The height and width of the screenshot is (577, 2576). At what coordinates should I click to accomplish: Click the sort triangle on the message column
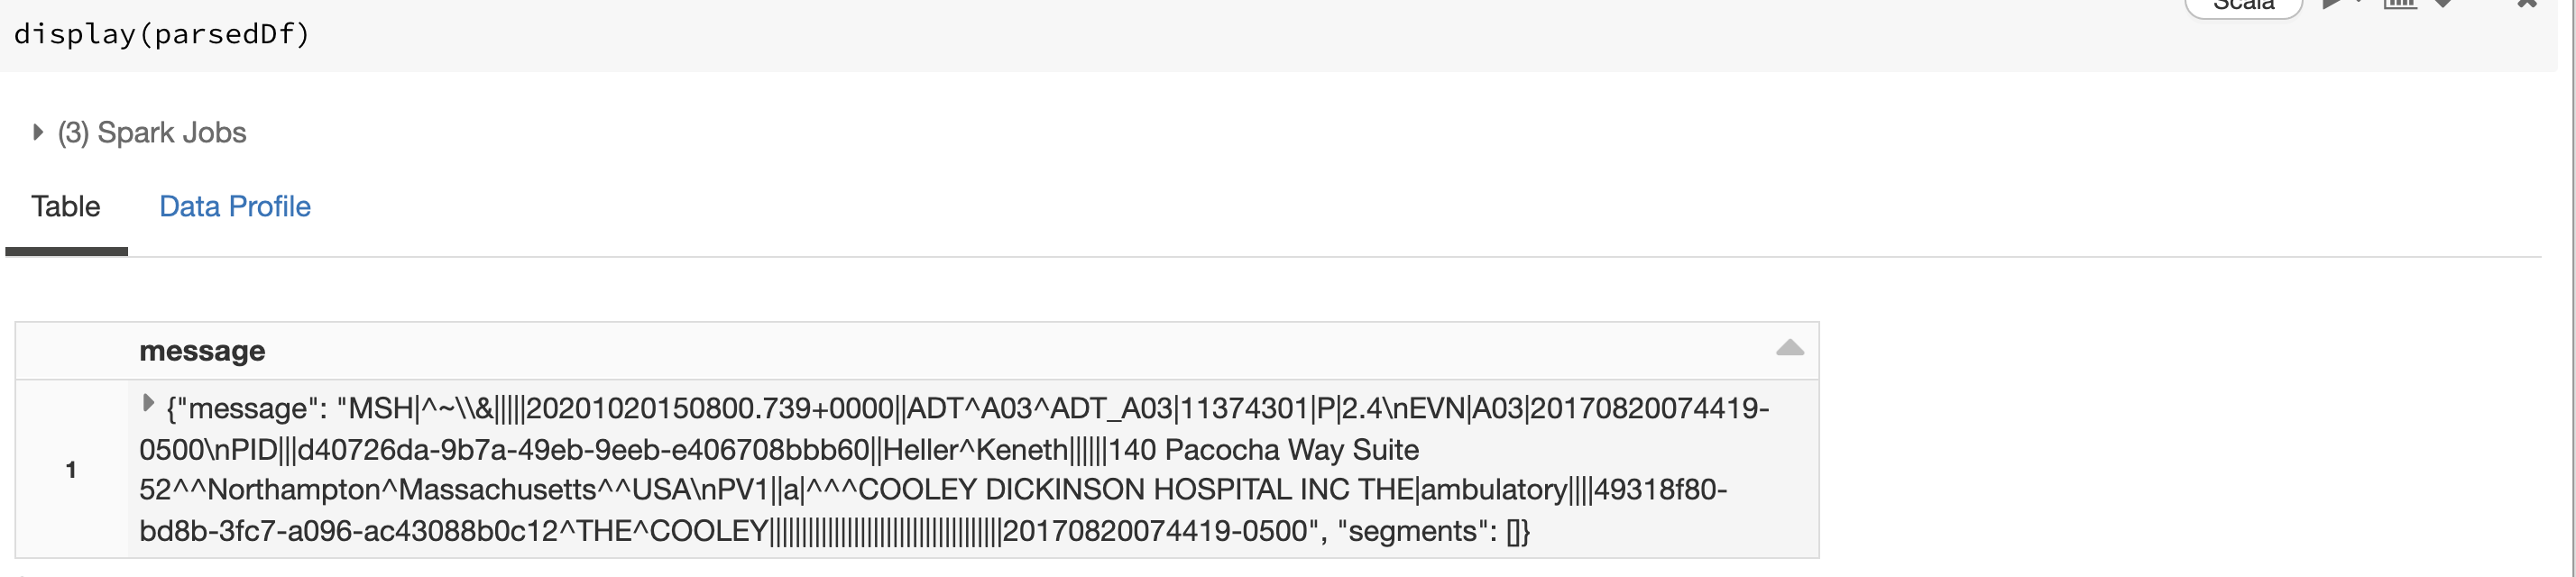[1790, 348]
